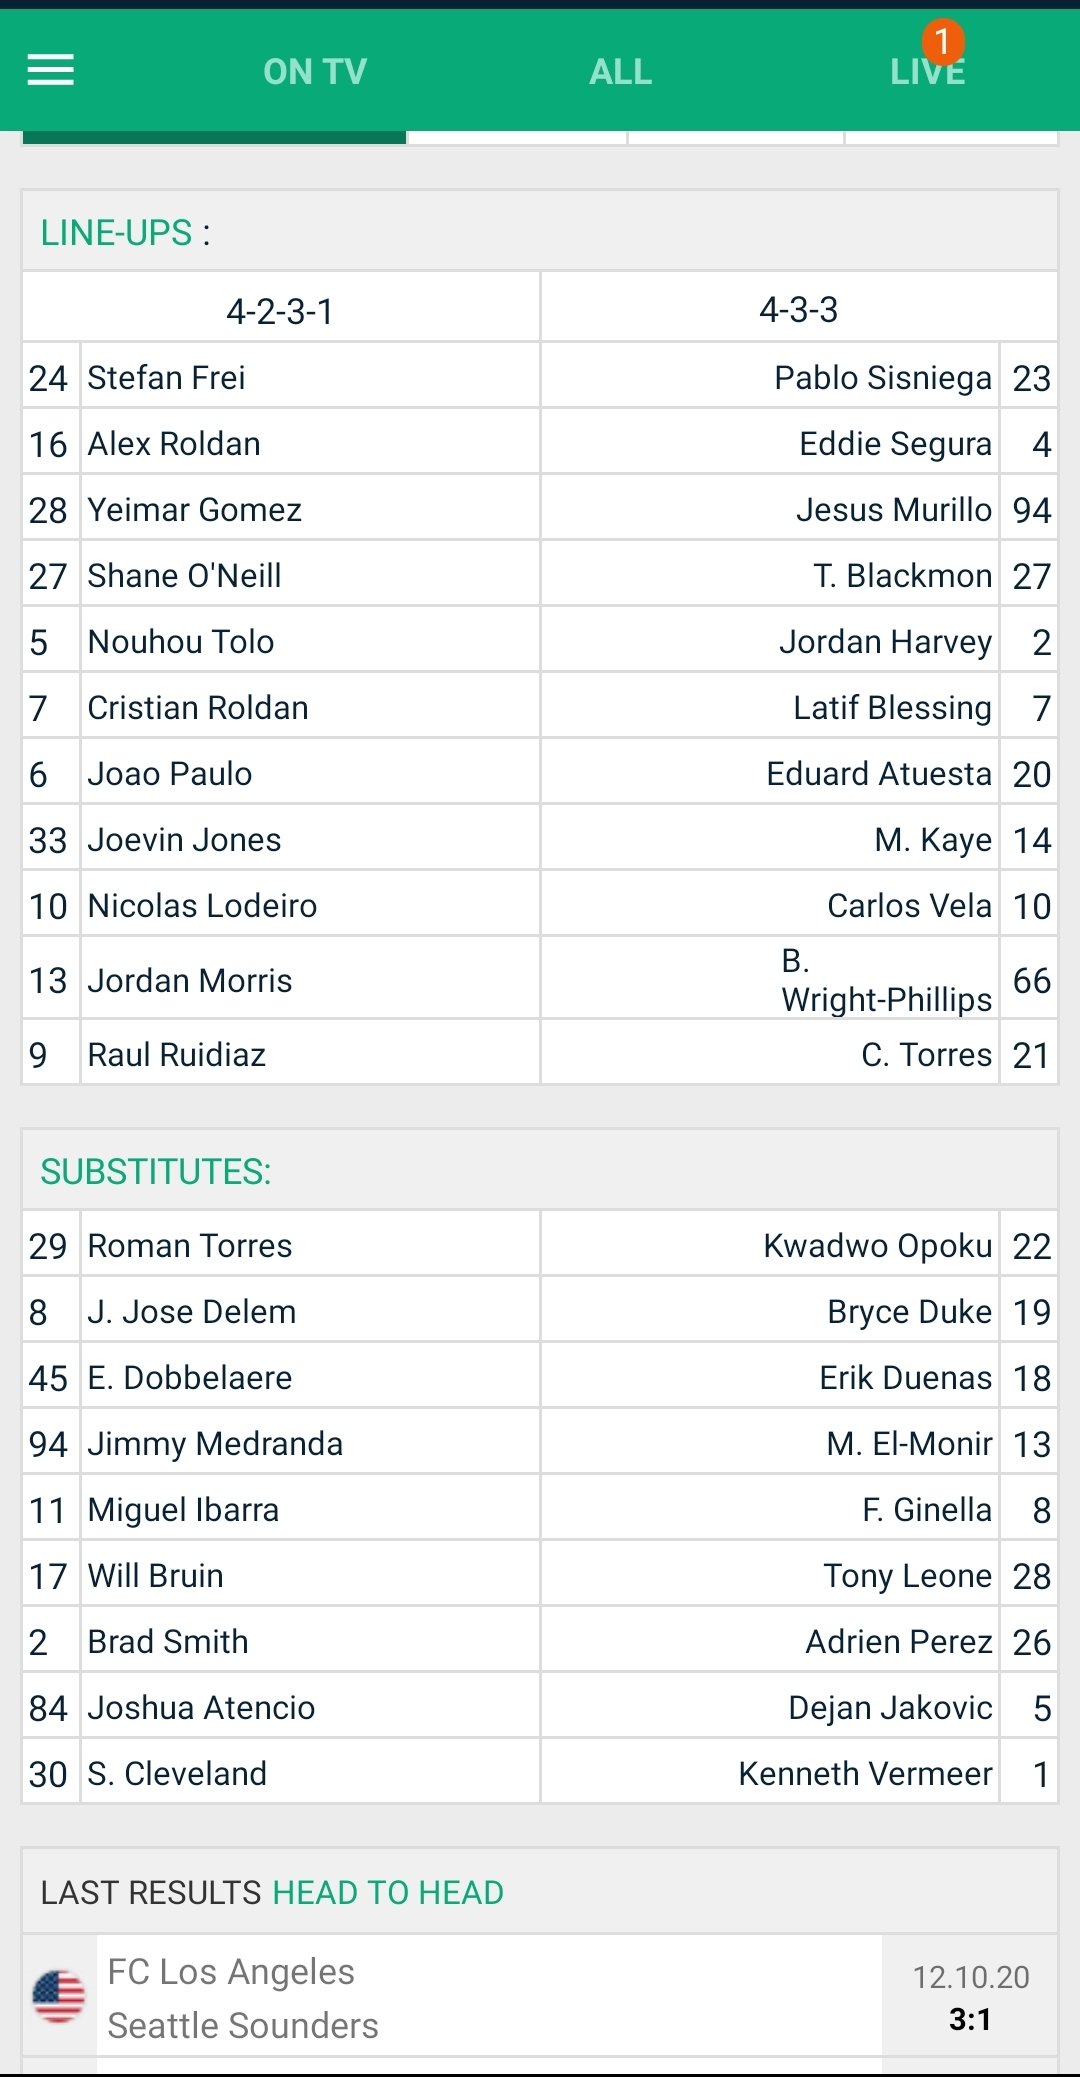The width and height of the screenshot is (1080, 2077).
Task: Open the hamburger menu icon
Action: [50, 71]
